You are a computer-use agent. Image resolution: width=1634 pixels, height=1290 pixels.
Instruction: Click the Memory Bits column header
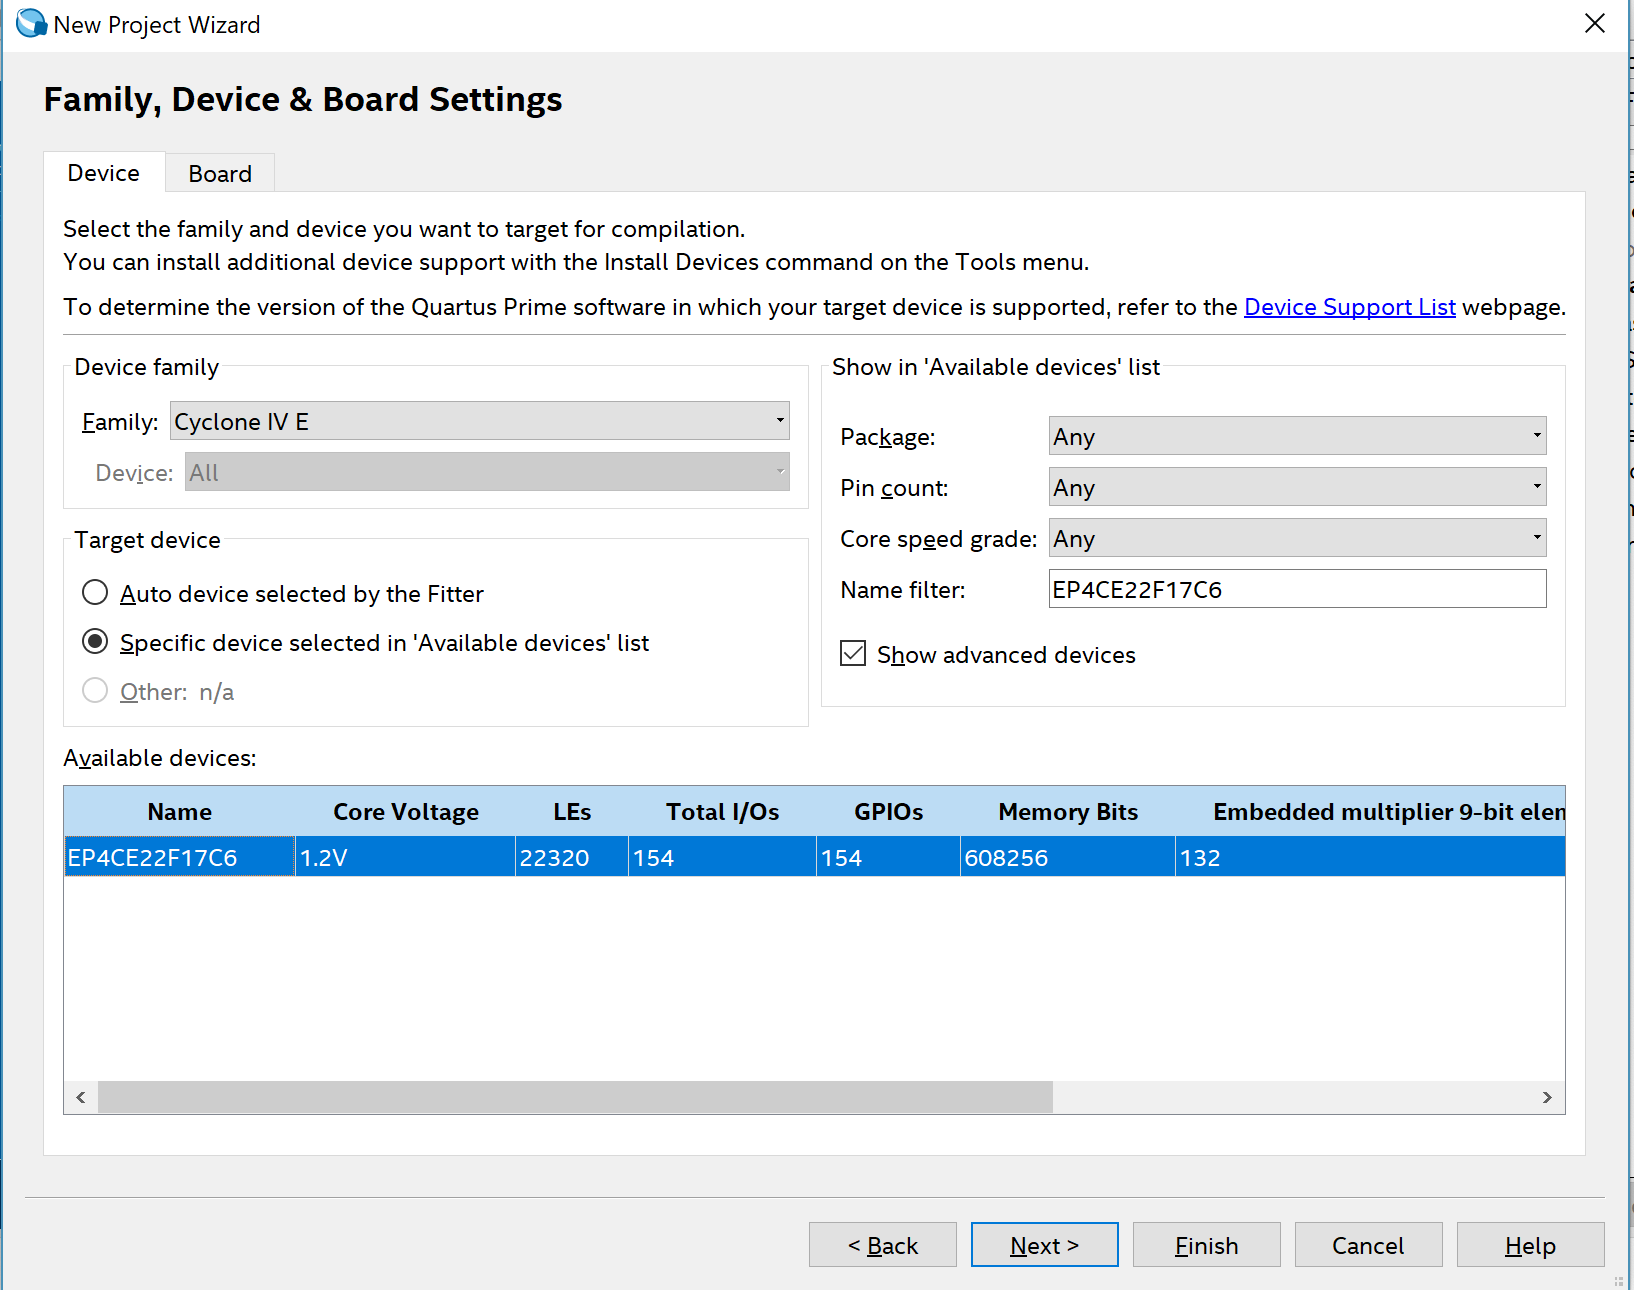[1068, 811]
